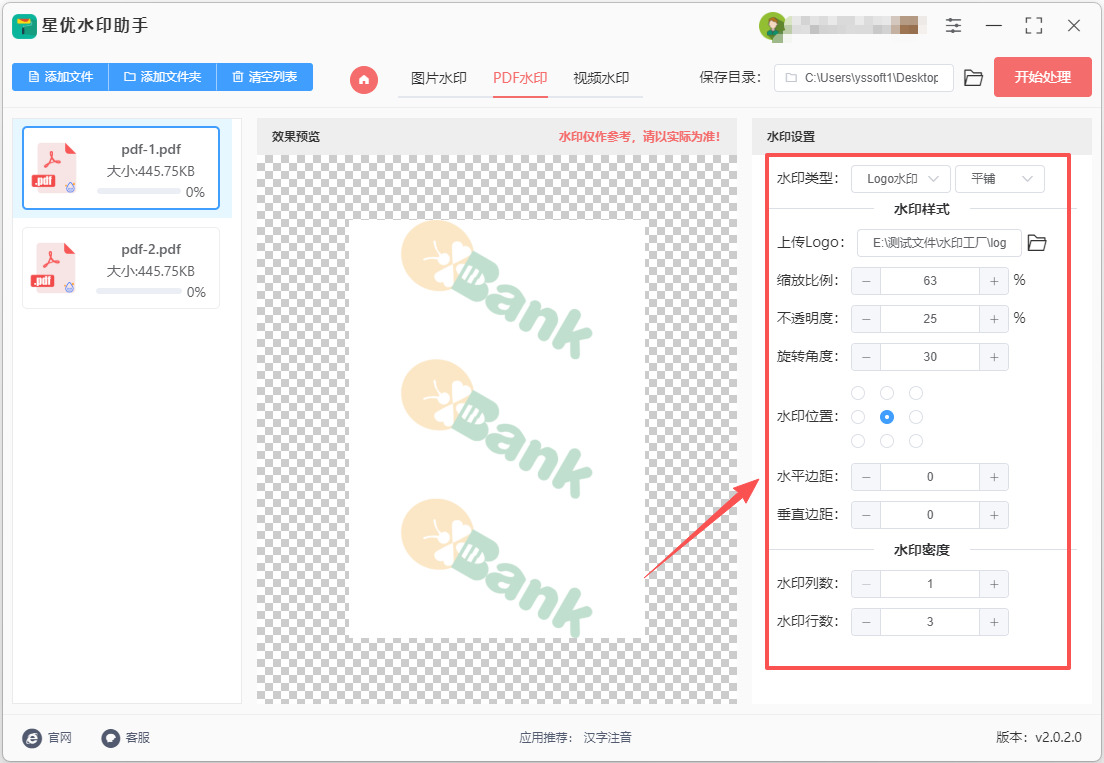Viewport: 1104px width, 763px height.
Task: Switch to PDF水印 tab
Action: pos(520,78)
